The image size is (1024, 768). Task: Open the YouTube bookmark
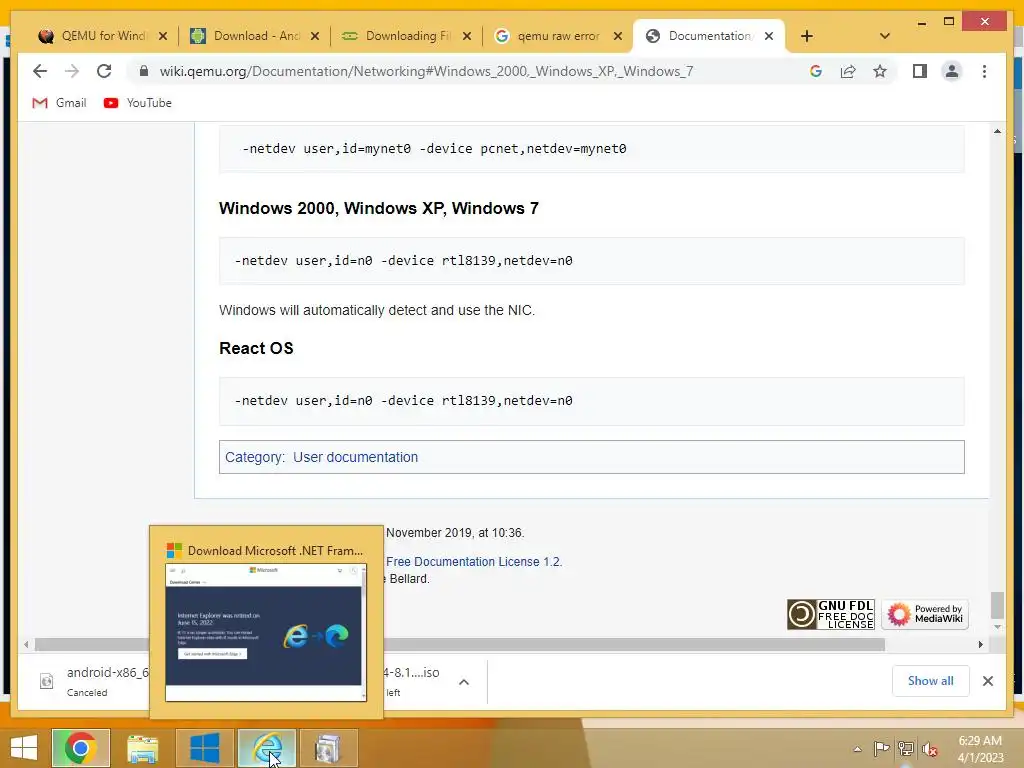(x=138, y=103)
